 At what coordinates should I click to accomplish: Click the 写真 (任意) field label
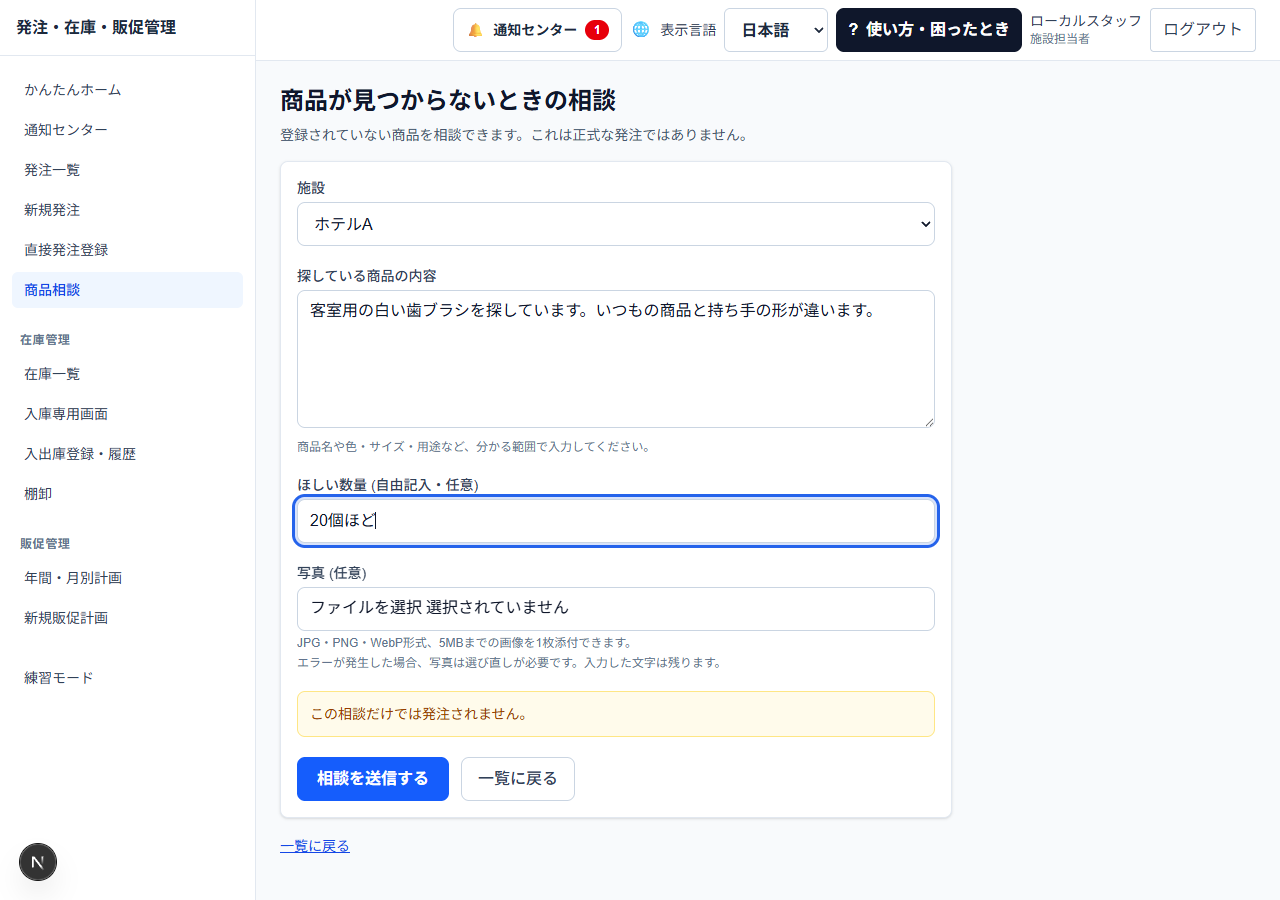[x=332, y=573]
